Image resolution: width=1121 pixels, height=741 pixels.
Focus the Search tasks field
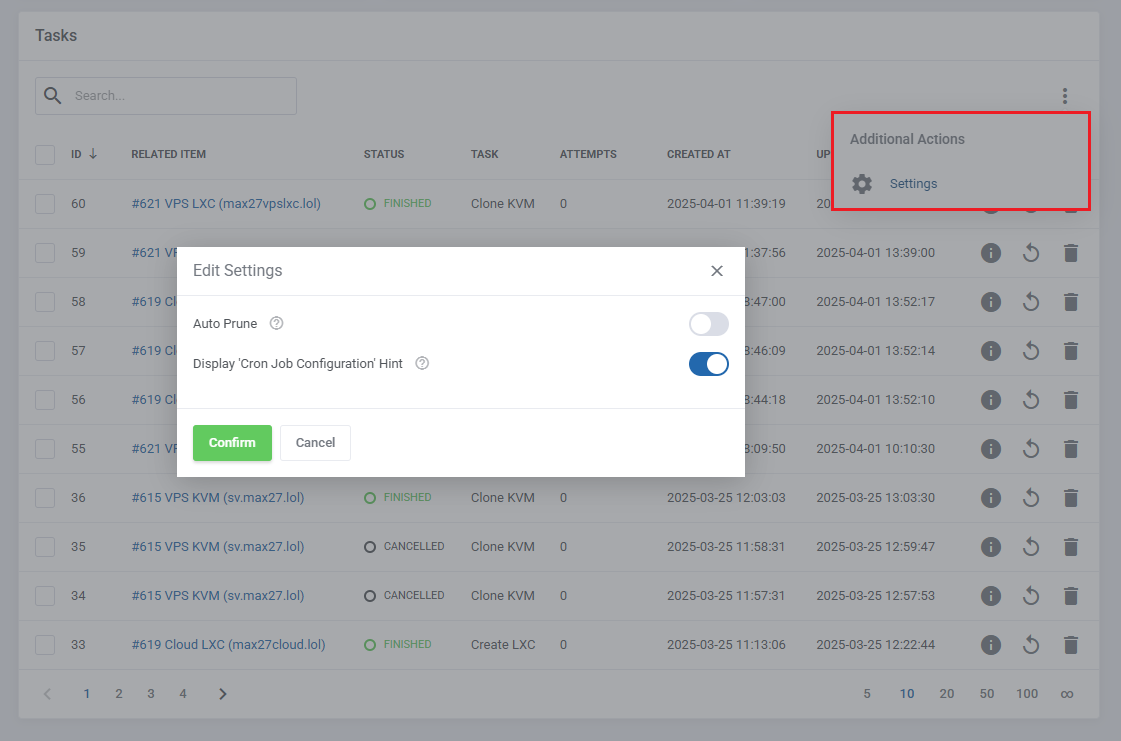[x=166, y=96]
